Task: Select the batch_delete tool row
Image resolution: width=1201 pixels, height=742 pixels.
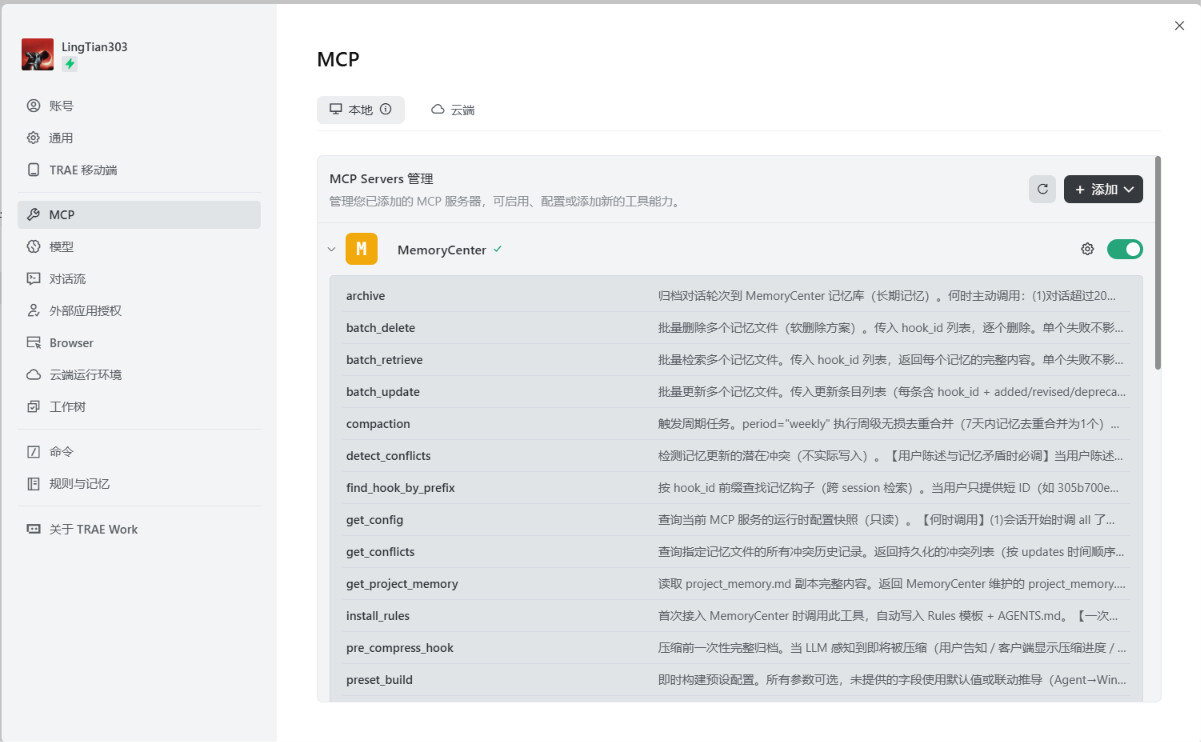Action: pos(736,328)
